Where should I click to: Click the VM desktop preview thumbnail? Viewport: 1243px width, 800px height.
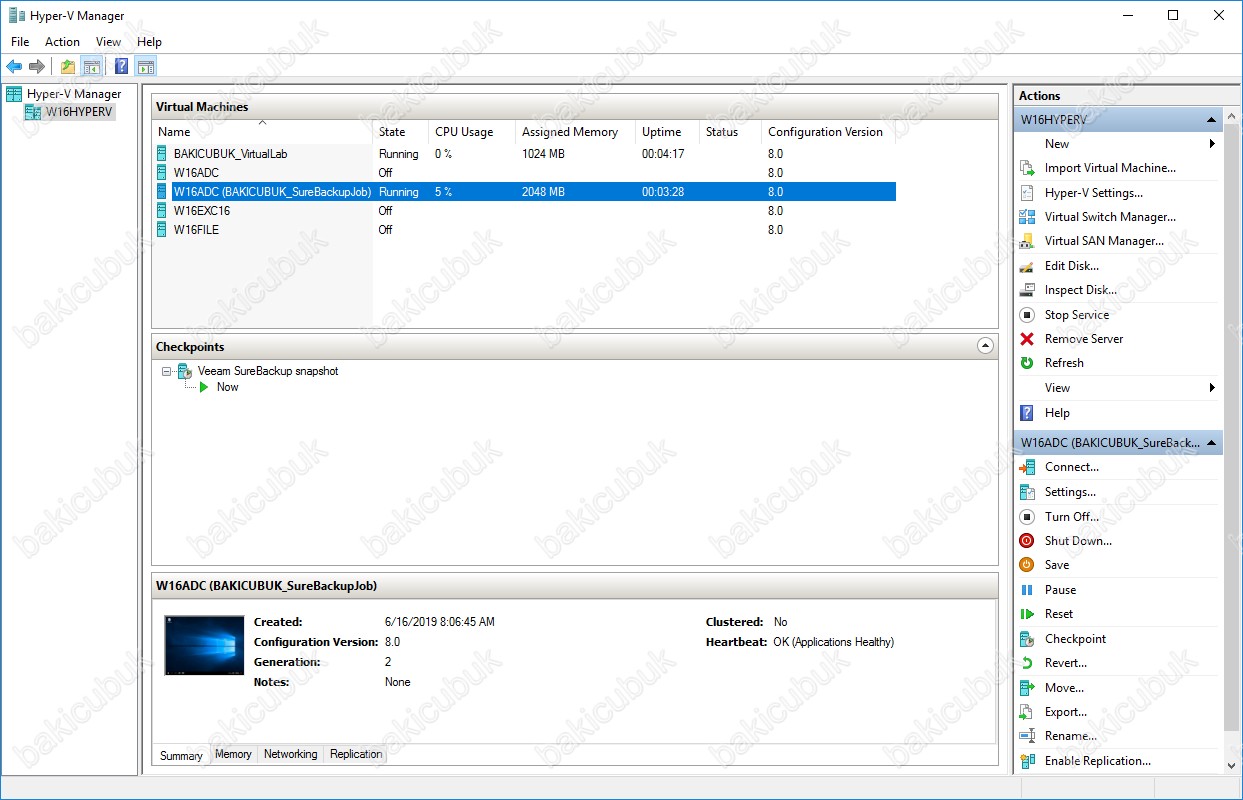coord(204,645)
